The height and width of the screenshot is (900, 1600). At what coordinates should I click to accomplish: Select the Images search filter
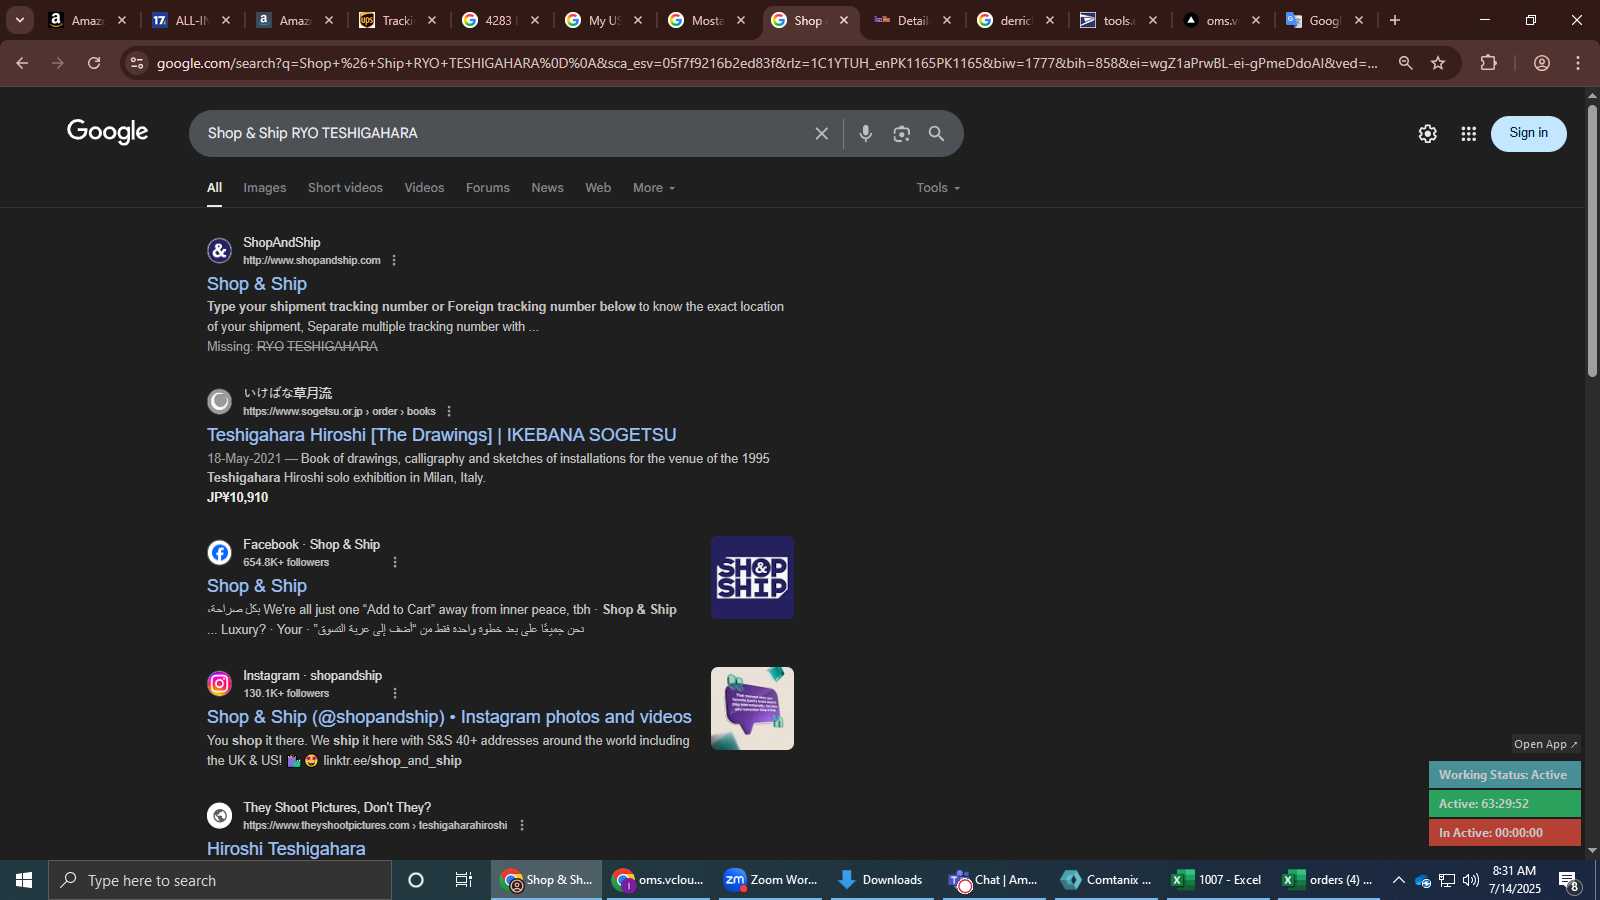point(265,188)
